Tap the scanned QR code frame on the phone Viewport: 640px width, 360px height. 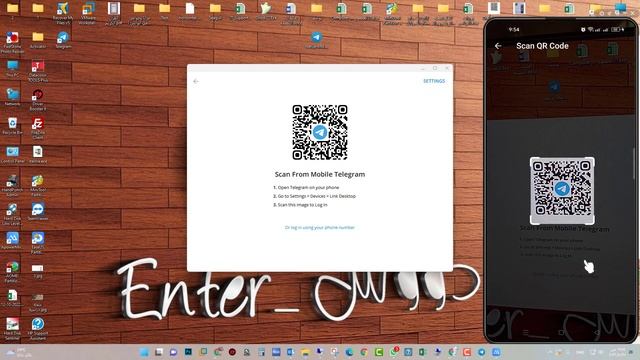(x=562, y=191)
